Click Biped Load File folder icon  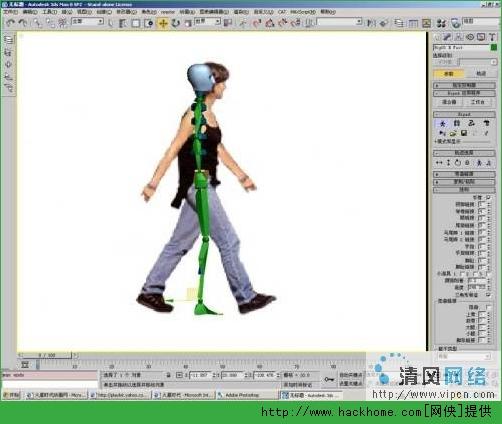[x=453, y=133]
